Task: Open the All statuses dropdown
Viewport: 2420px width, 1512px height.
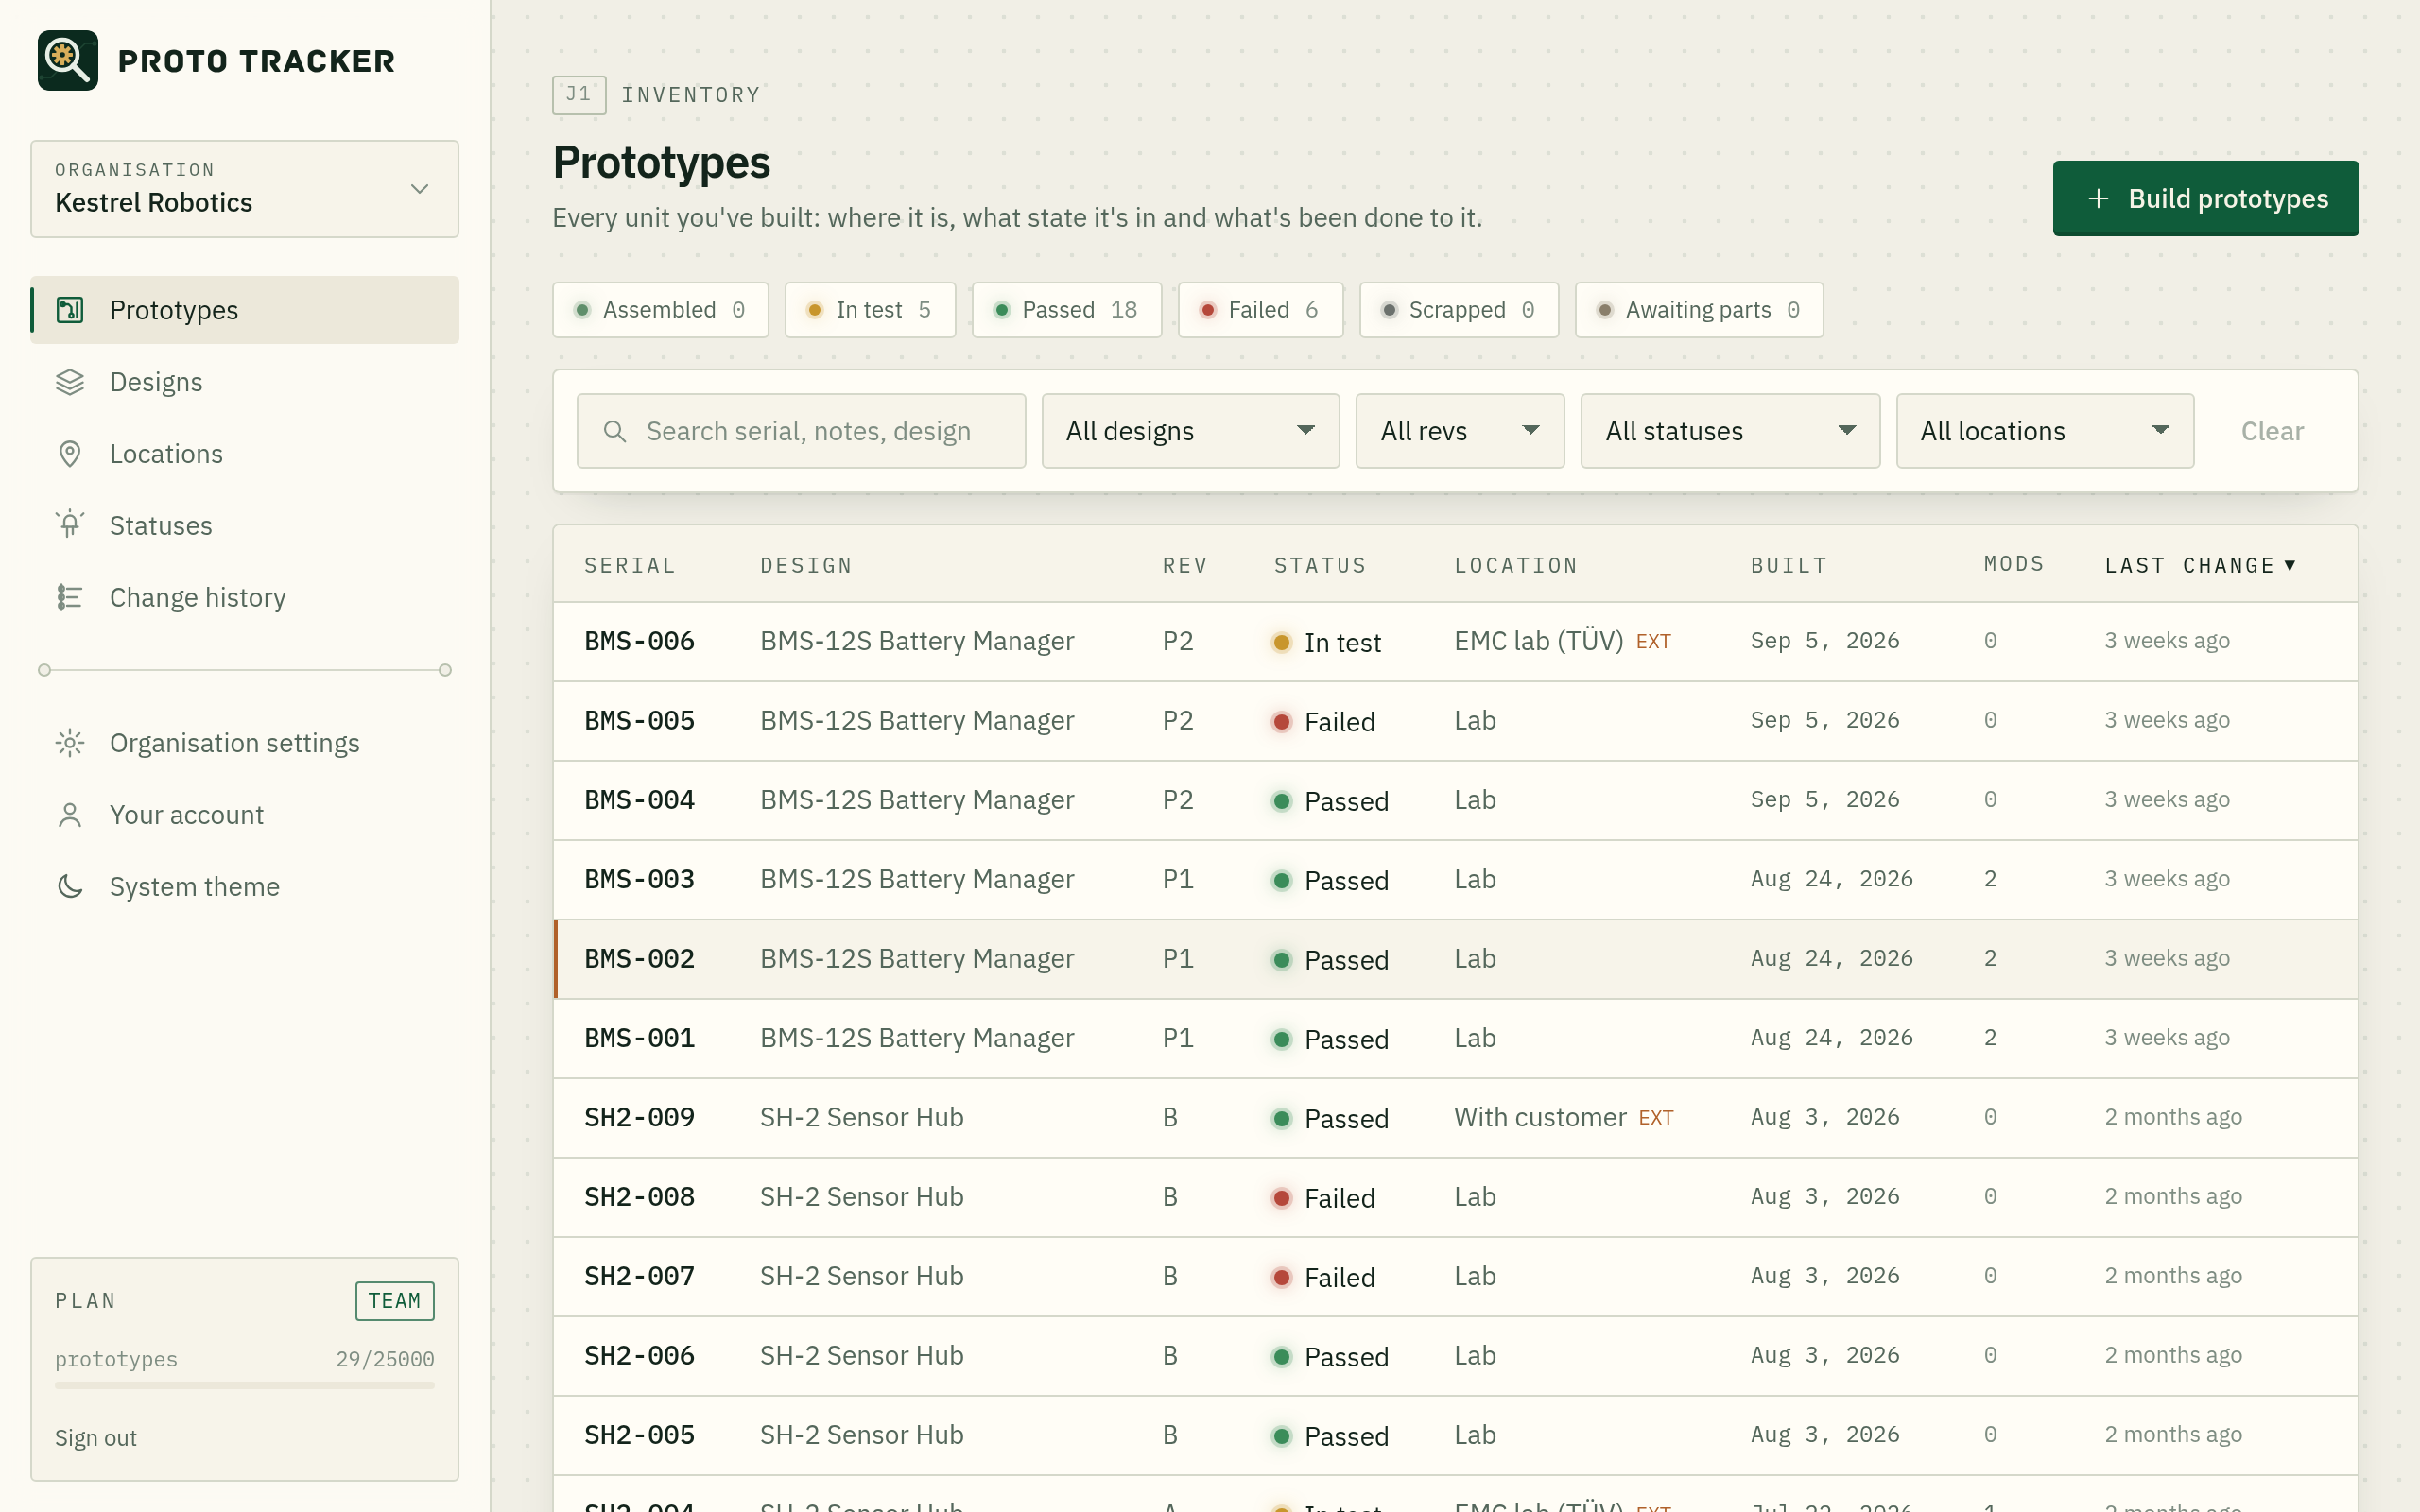Action: [x=1730, y=431]
